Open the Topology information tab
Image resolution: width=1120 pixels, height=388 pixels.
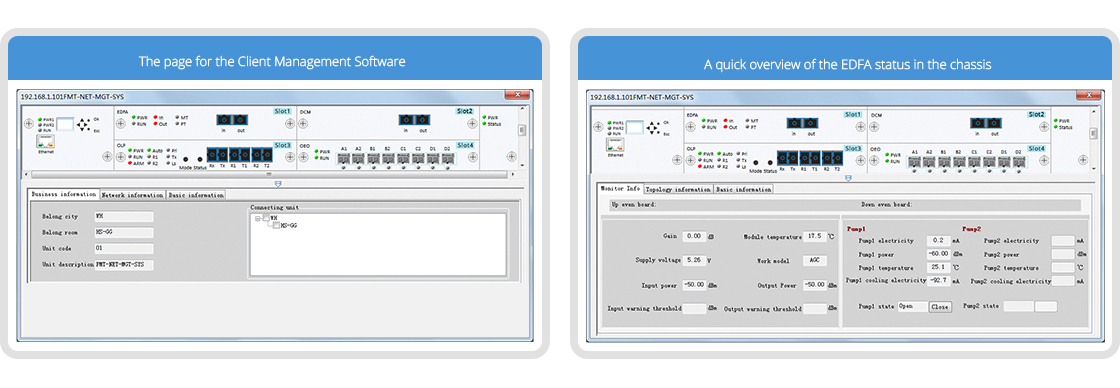678,189
